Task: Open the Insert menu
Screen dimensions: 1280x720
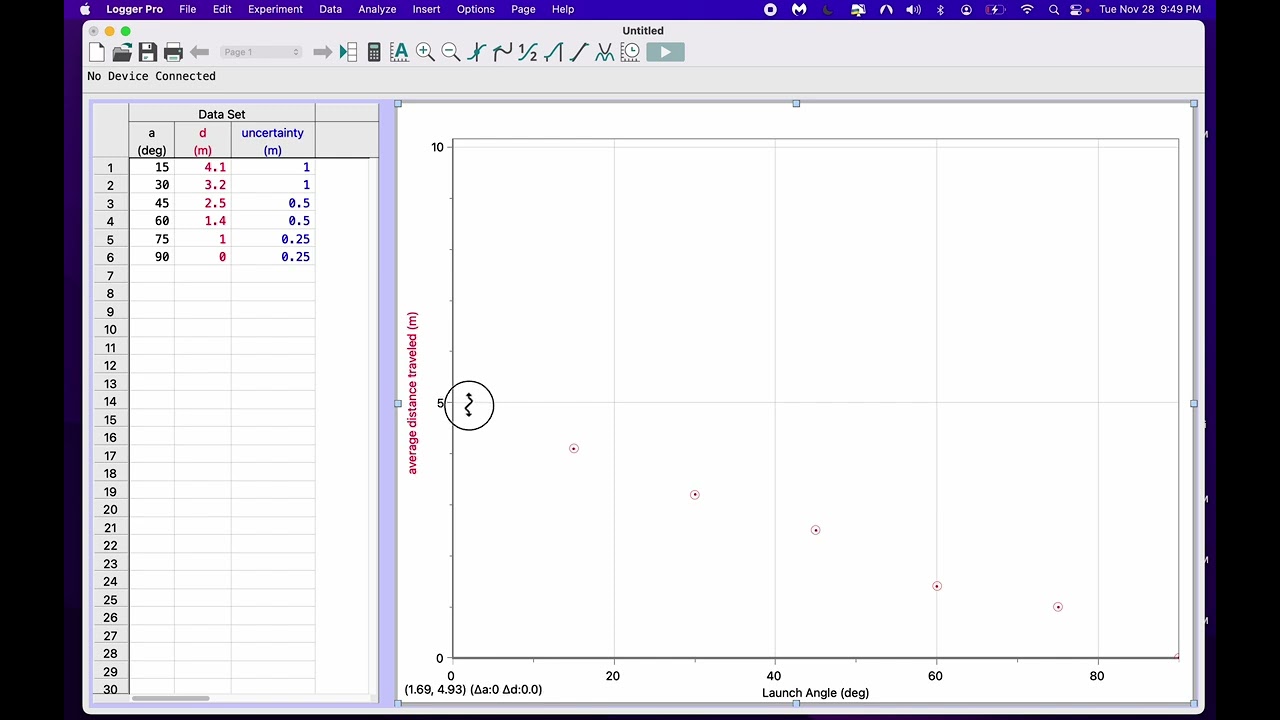Action: [426, 9]
